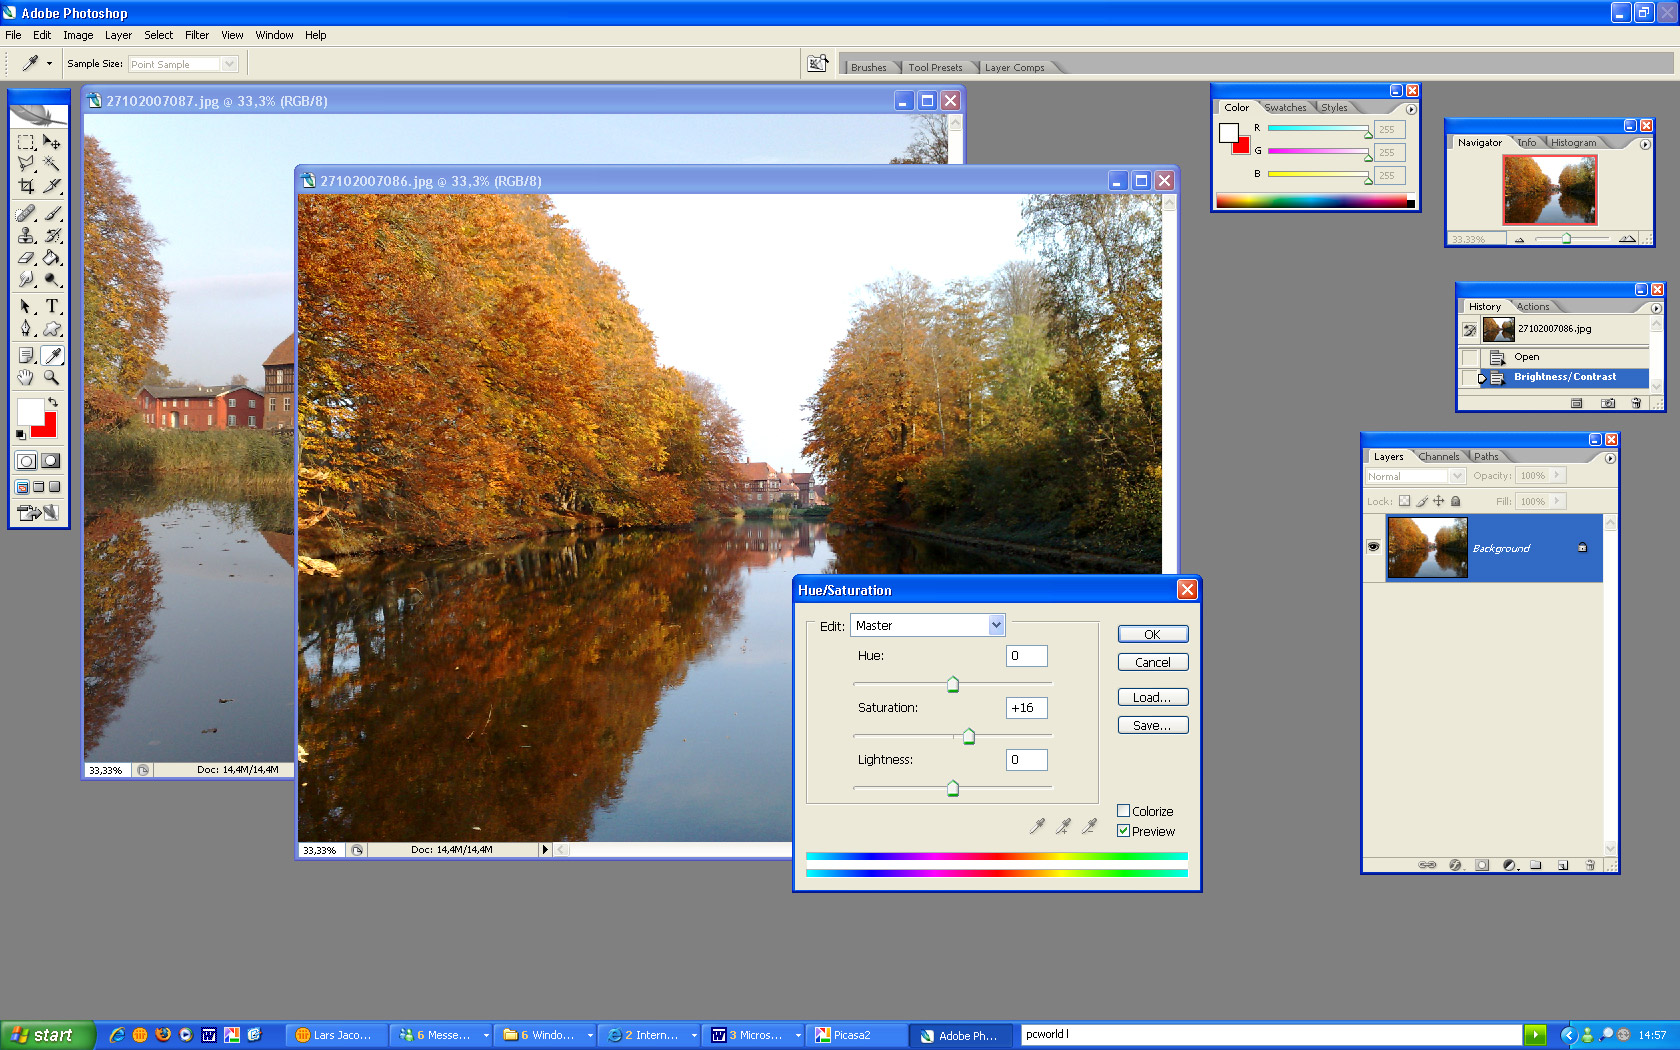Open the Filter menu
Image resolution: width=1680 pixels, height=1050 pixels.
(x=197, y=35)
